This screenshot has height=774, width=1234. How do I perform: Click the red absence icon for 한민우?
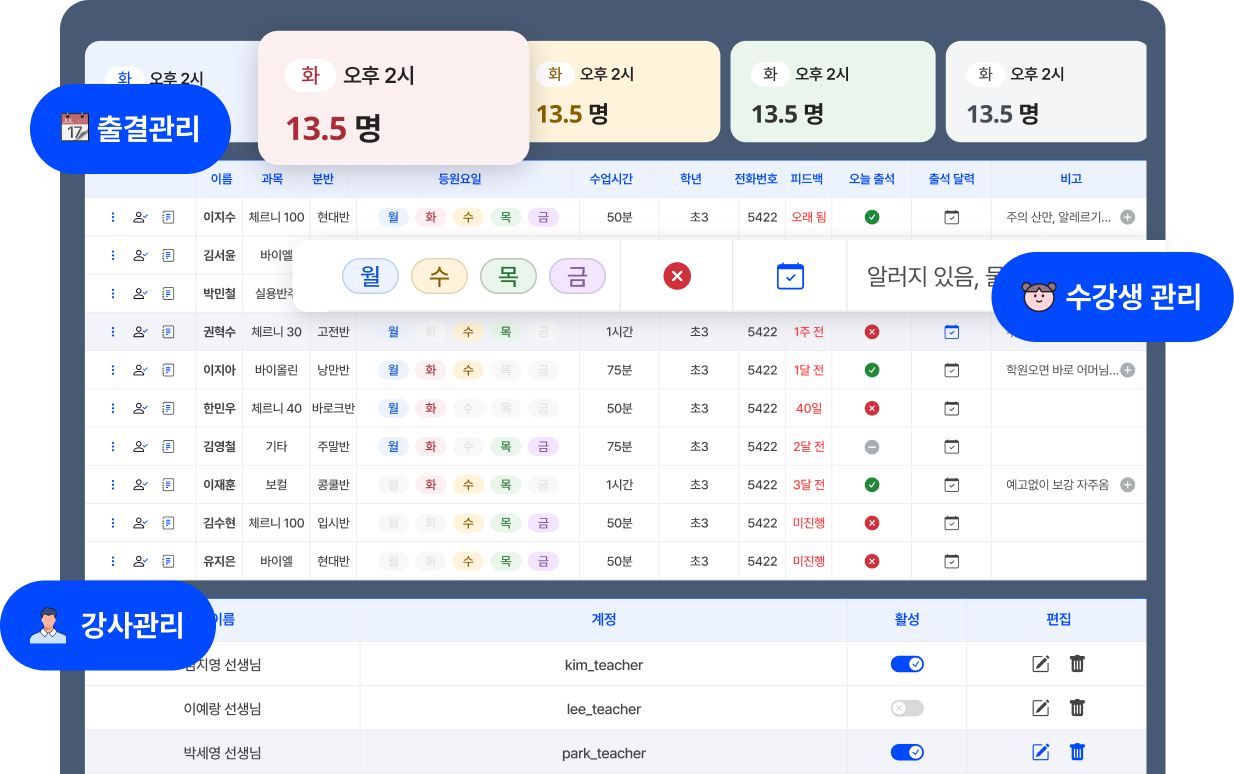871,408
